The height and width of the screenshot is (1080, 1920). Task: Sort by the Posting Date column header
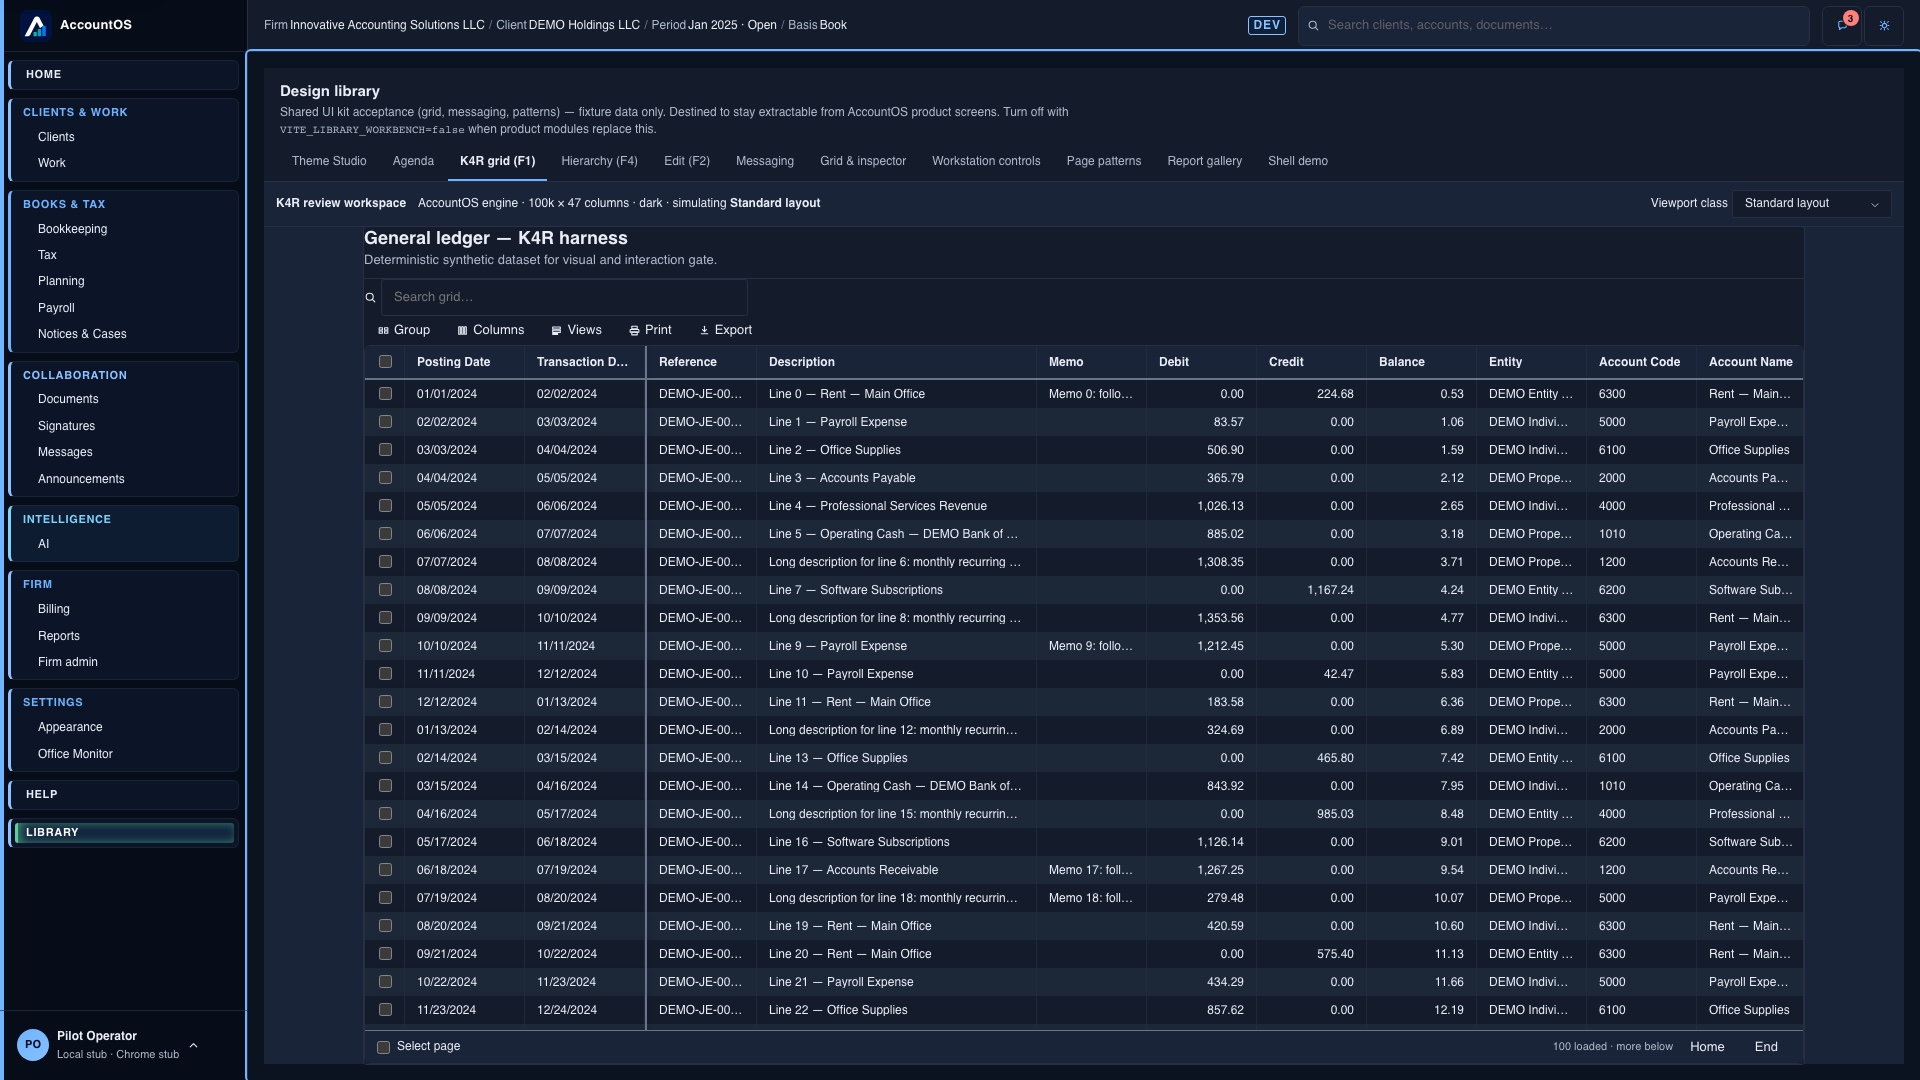pyautogui.click(x=464, y=362)
